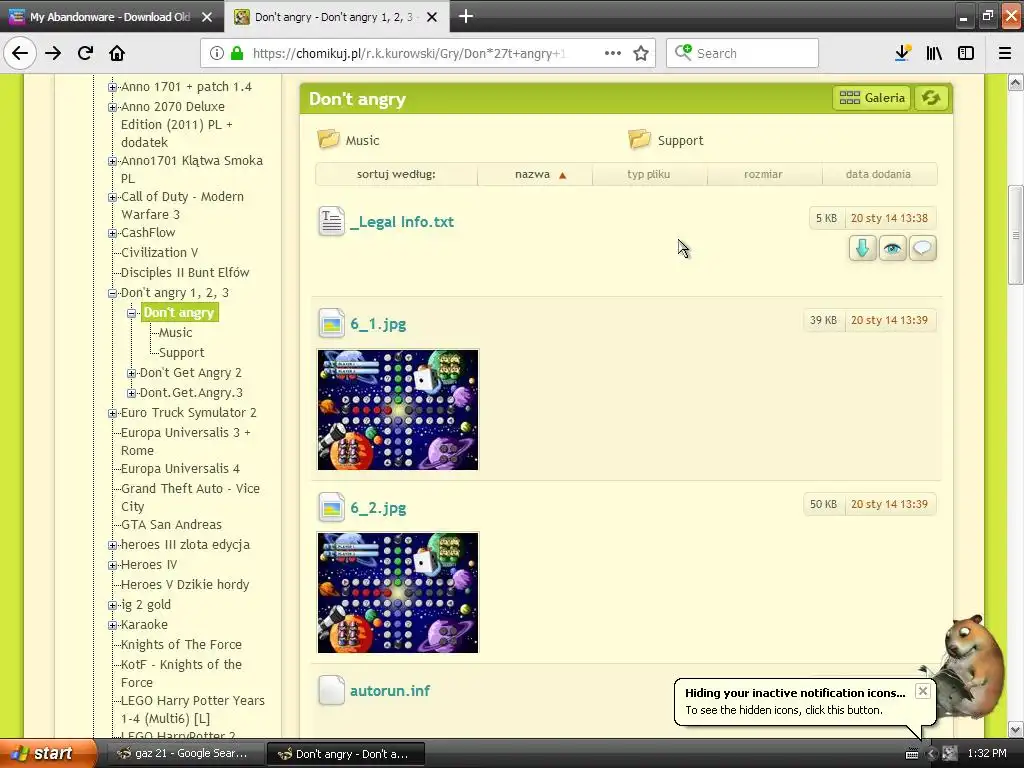Close the notification icons balloon
This screenshot has width=1024, height=768.
pos(922,691)
